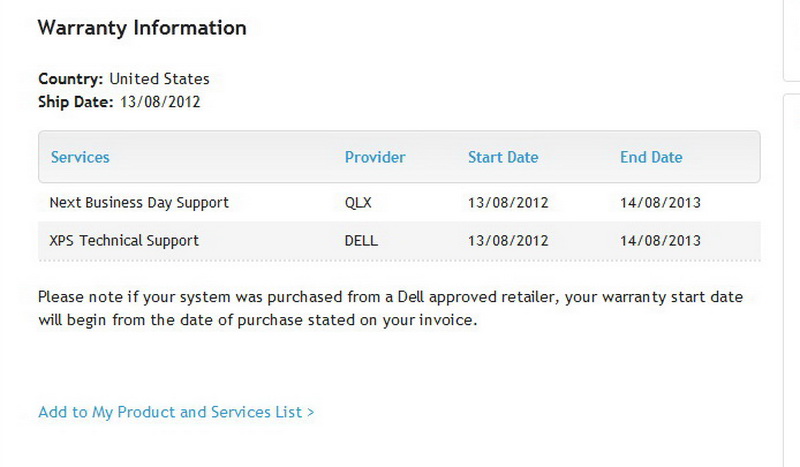Viewport: 800px width, 467px height.
Task: Click the Services column header
Action: click(x=80, y=157)
